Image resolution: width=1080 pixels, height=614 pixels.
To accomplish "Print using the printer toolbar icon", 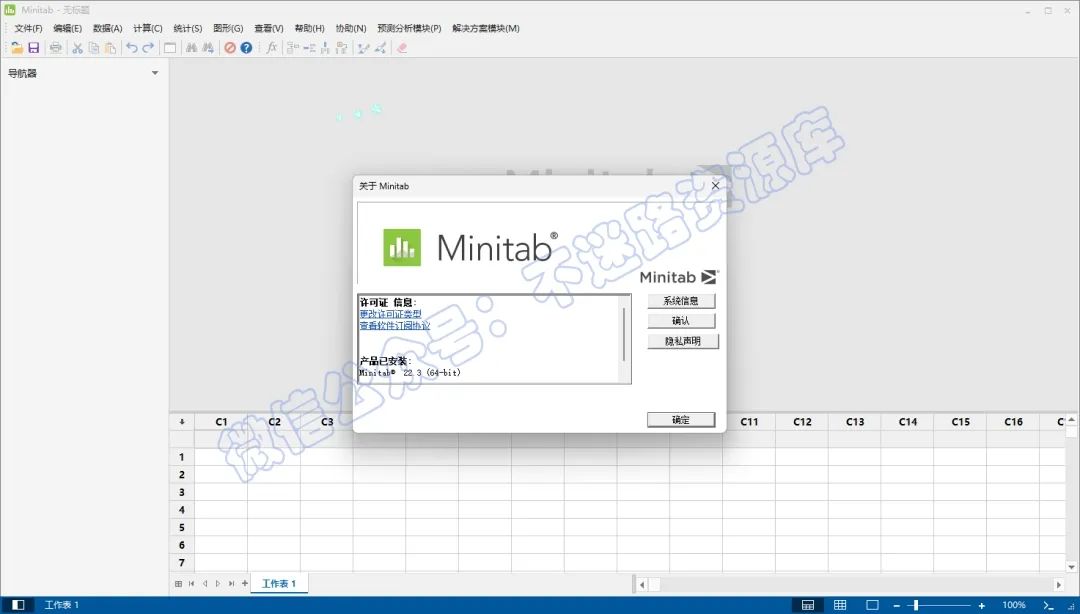I will (x=56, y=48).
